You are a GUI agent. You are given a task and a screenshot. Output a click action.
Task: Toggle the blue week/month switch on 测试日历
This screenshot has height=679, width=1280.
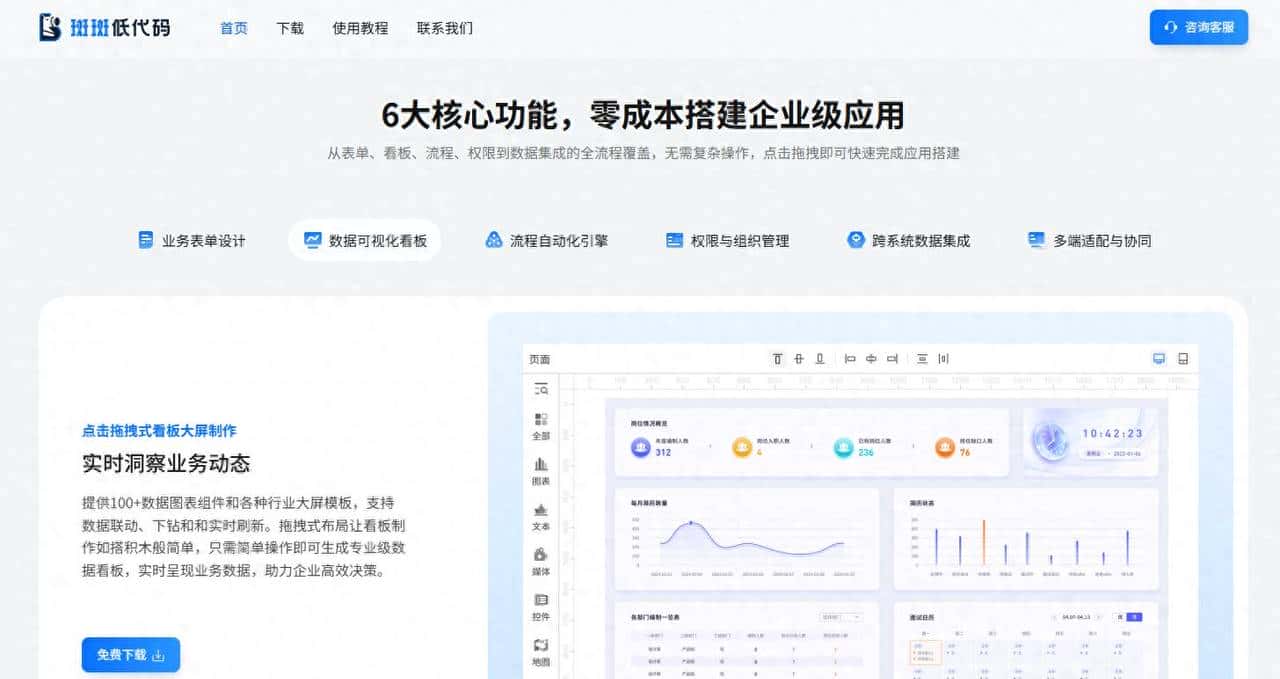click(1134, 617)
